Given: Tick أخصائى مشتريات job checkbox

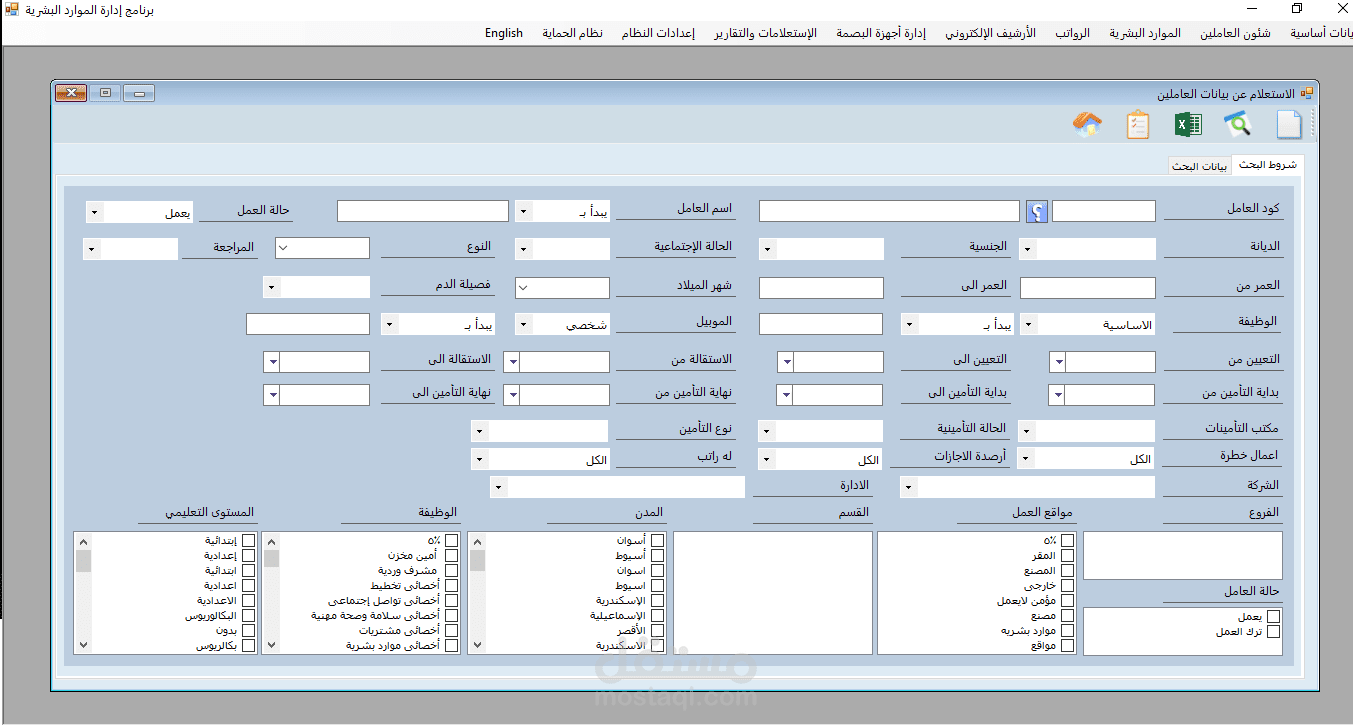Looking at the screenshot, I should click(x=451, y=631).
